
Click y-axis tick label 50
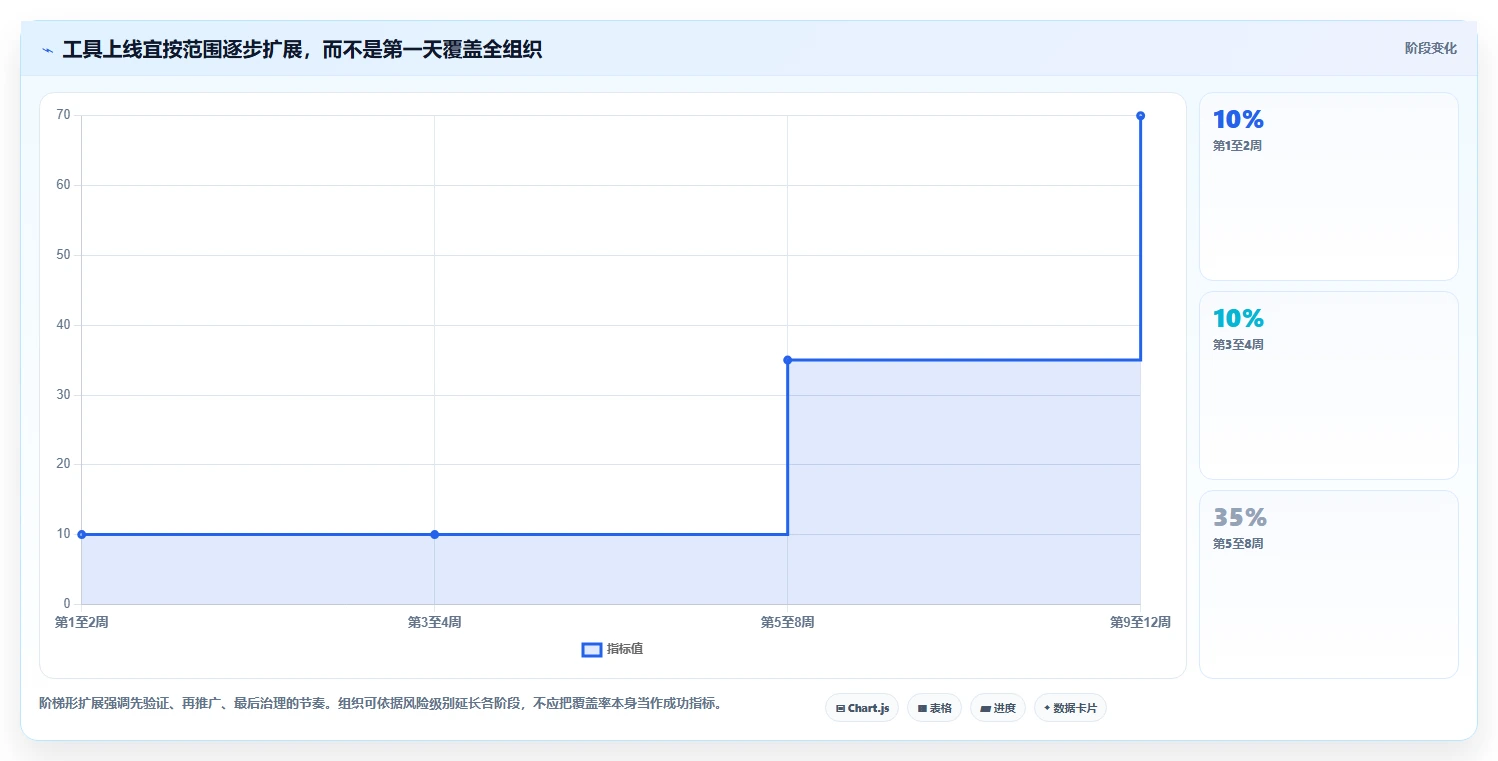pos(63,255)
